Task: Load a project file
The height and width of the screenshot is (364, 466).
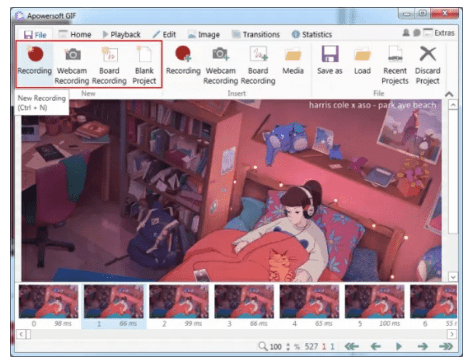Action: (x=362, y=61)
